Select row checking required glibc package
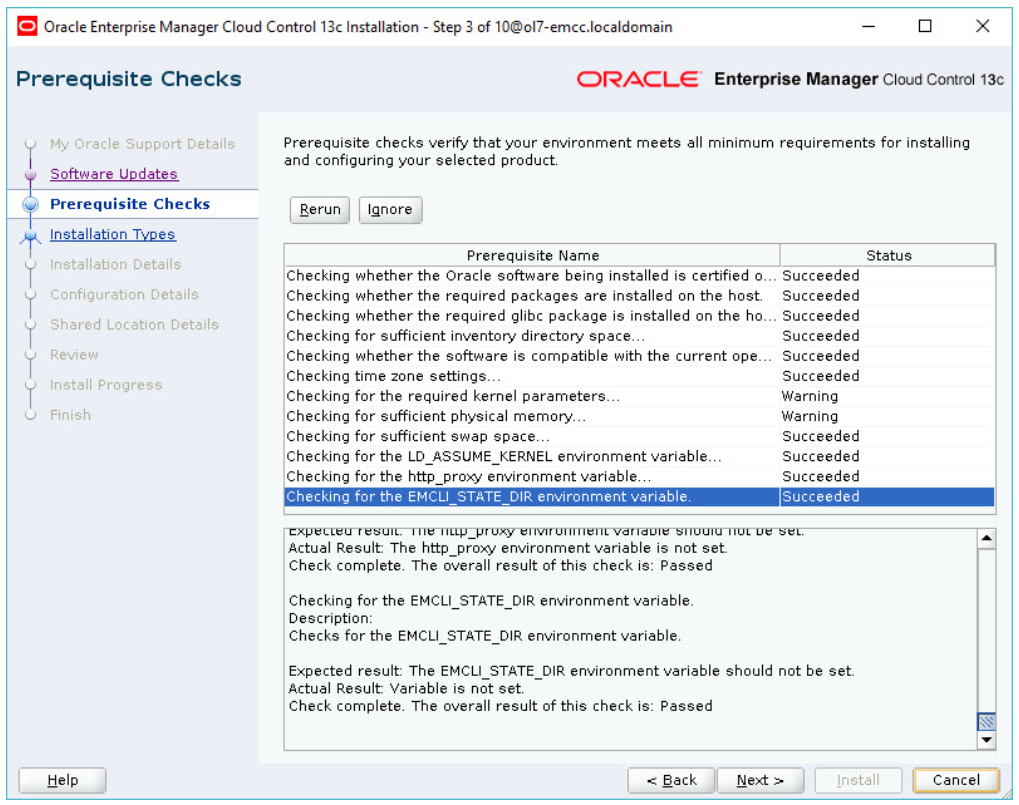Image resolution: width=1019 pixels, height=805 pixels. point(639,316)
